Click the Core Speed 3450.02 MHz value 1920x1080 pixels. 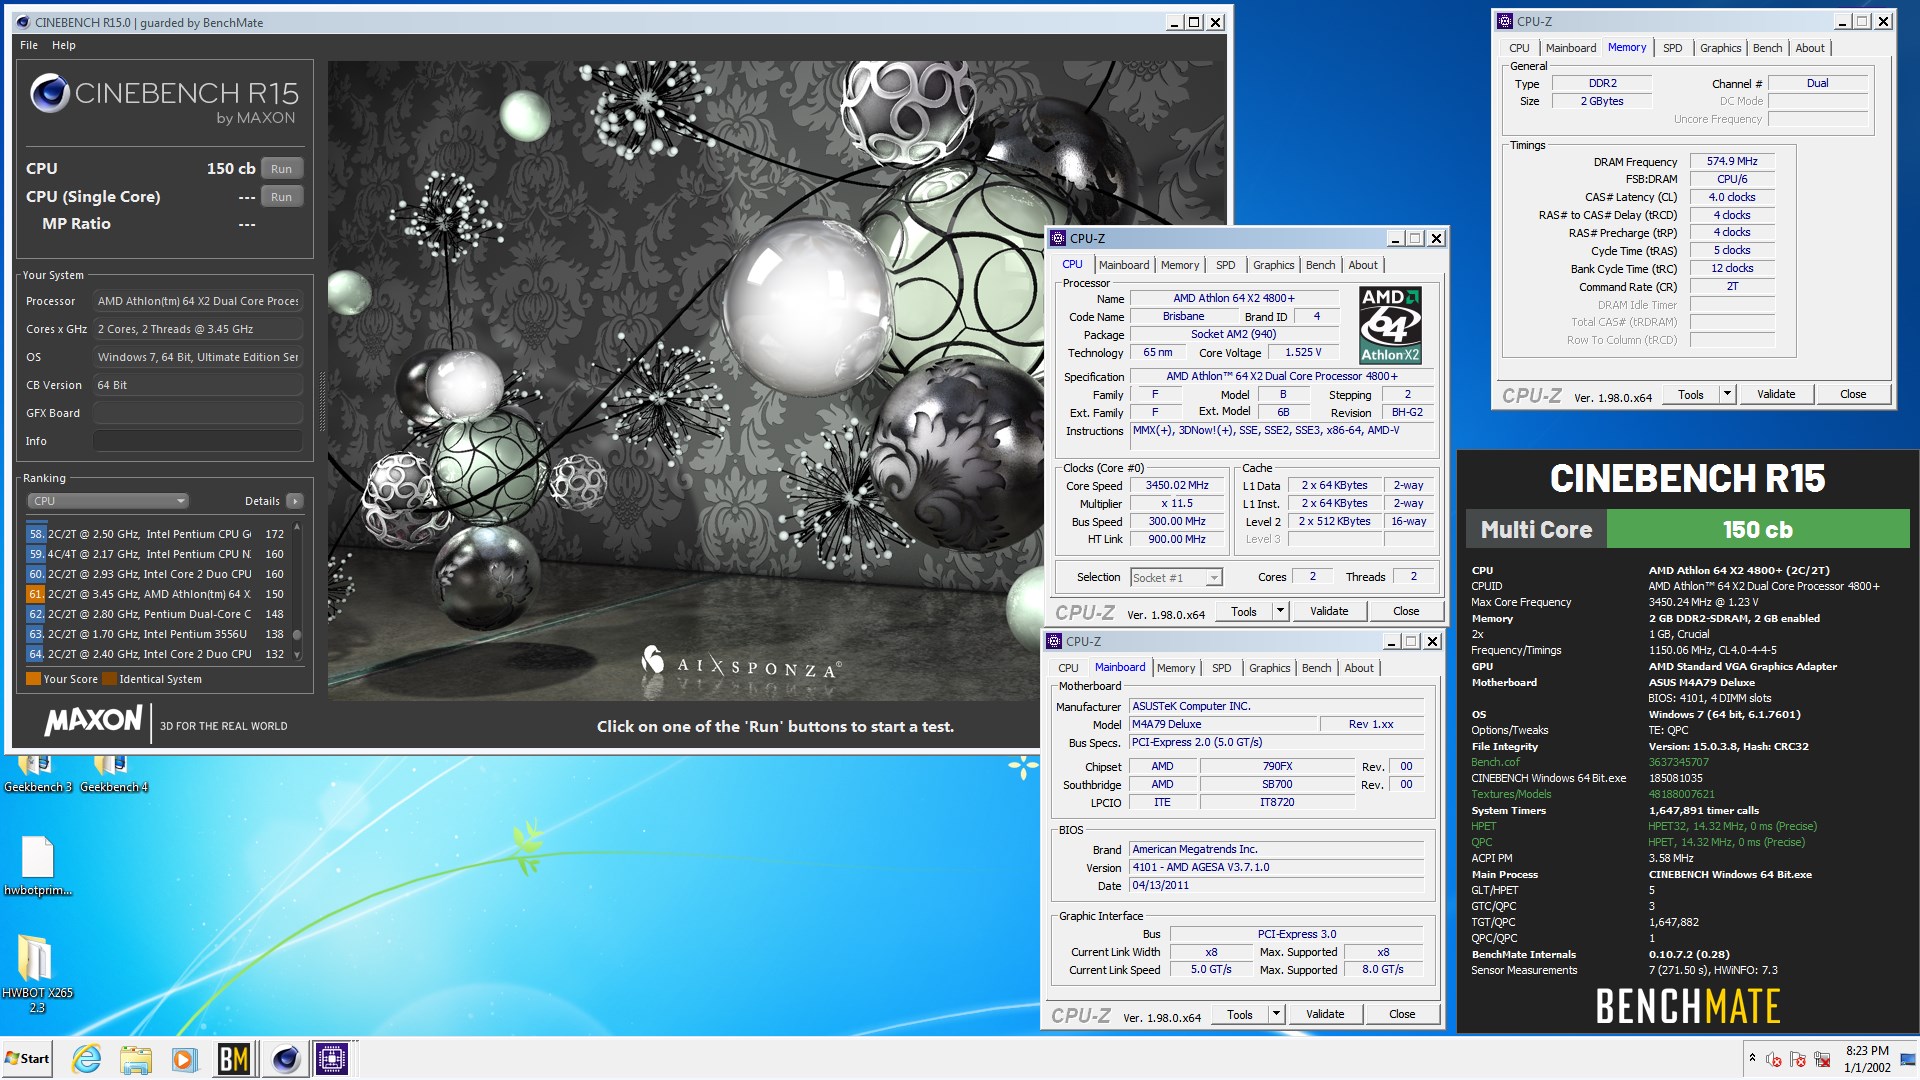(1177, 486)
